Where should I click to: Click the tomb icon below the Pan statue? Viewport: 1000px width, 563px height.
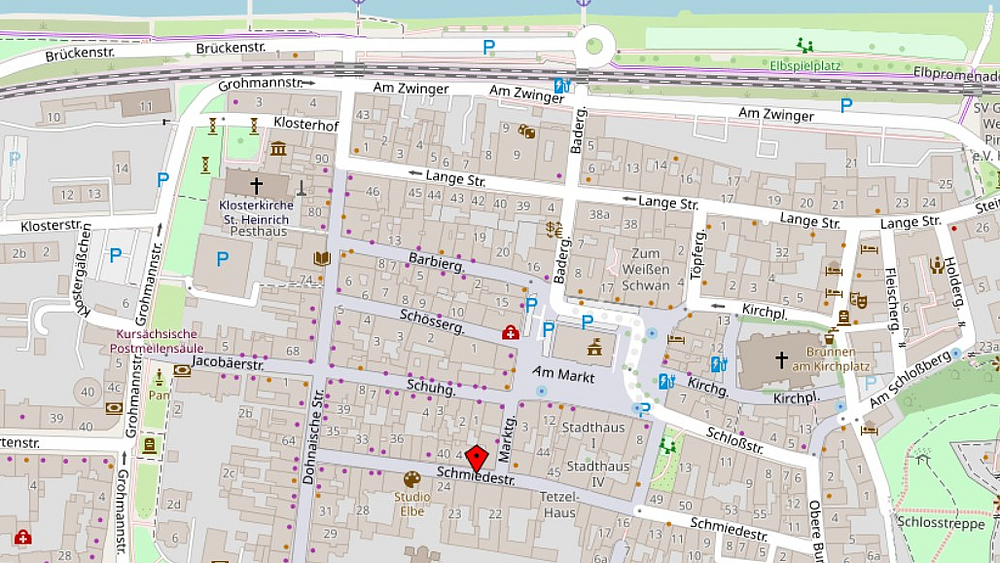coord(149,445)
